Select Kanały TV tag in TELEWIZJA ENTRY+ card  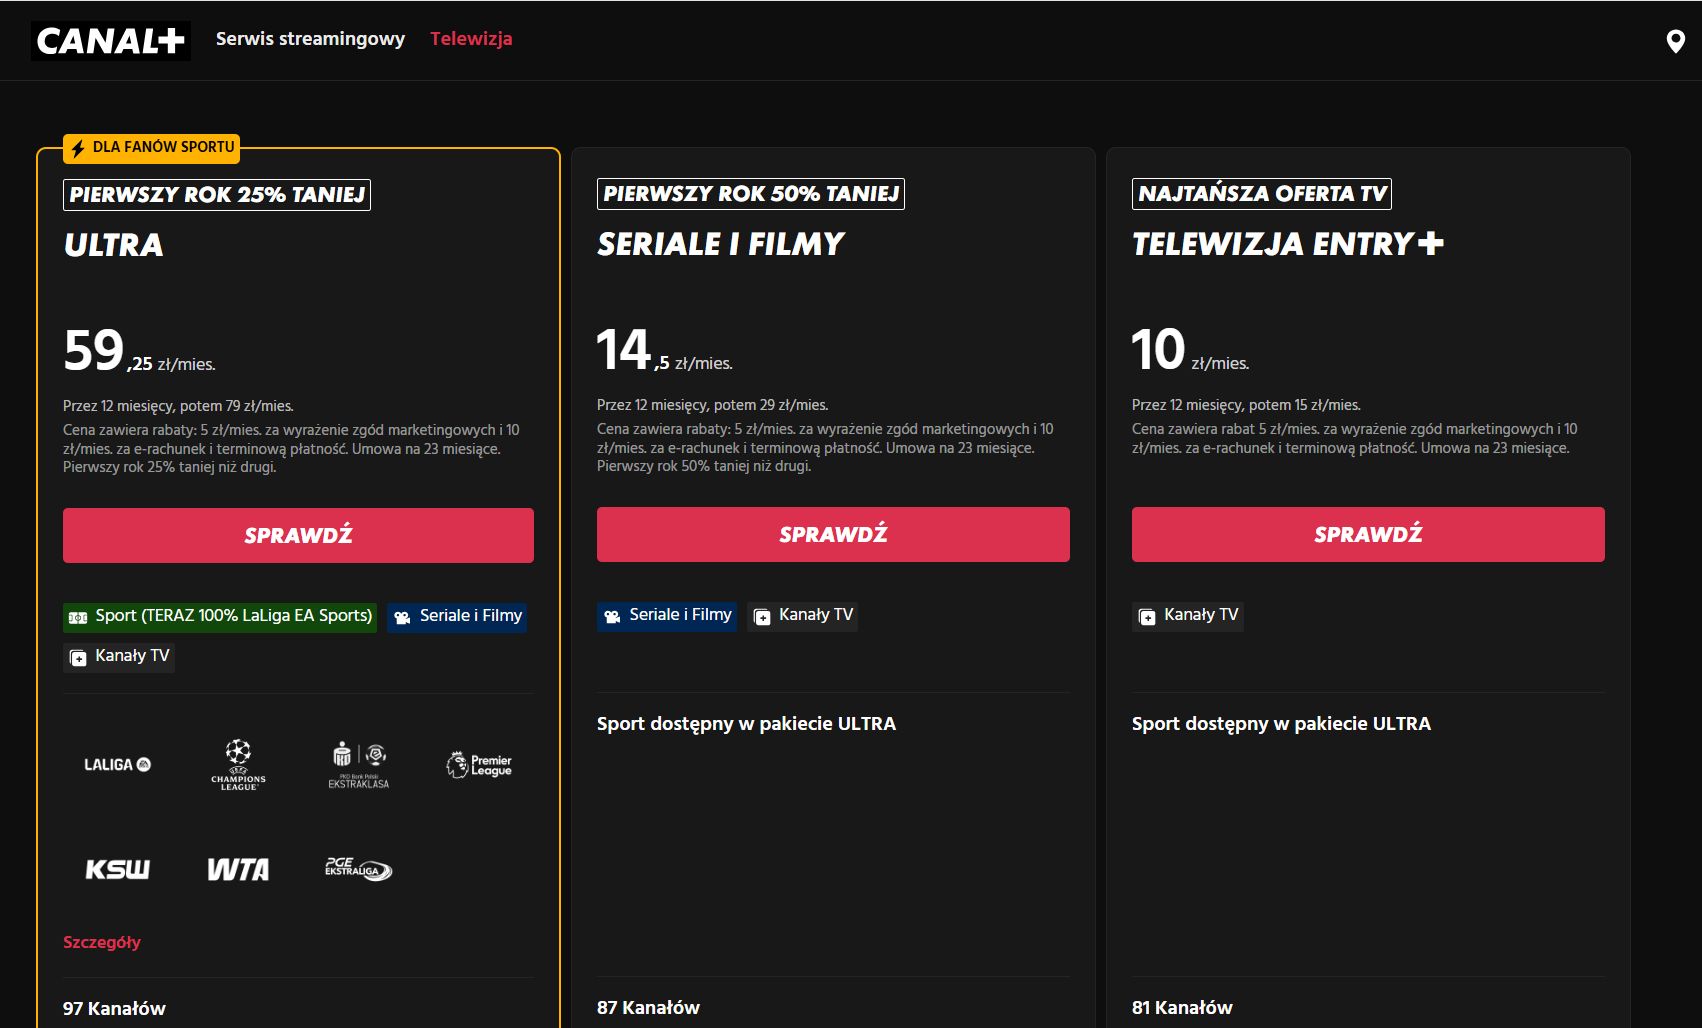tap(1188, 615)
